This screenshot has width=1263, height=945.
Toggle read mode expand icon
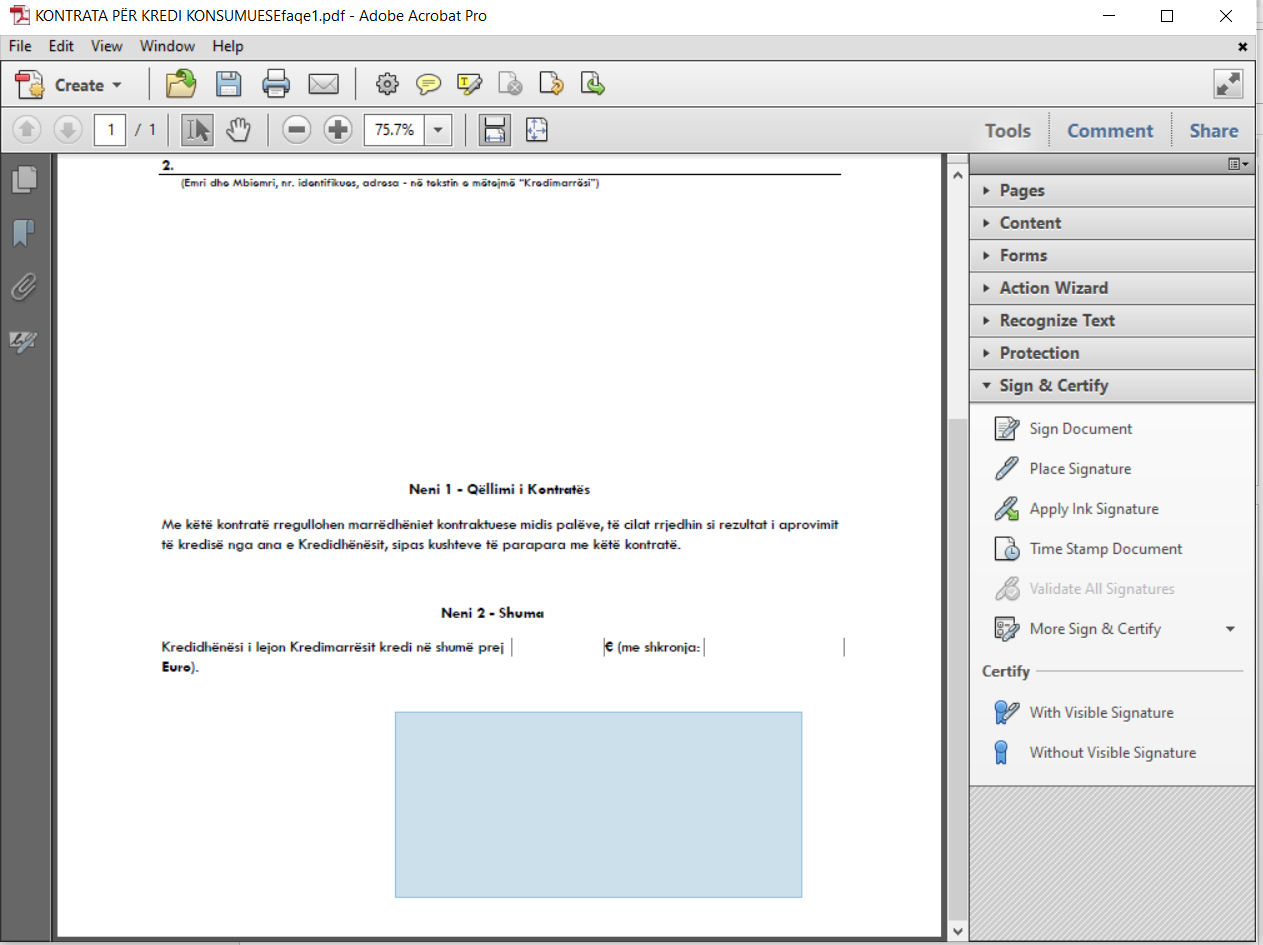1228,84
